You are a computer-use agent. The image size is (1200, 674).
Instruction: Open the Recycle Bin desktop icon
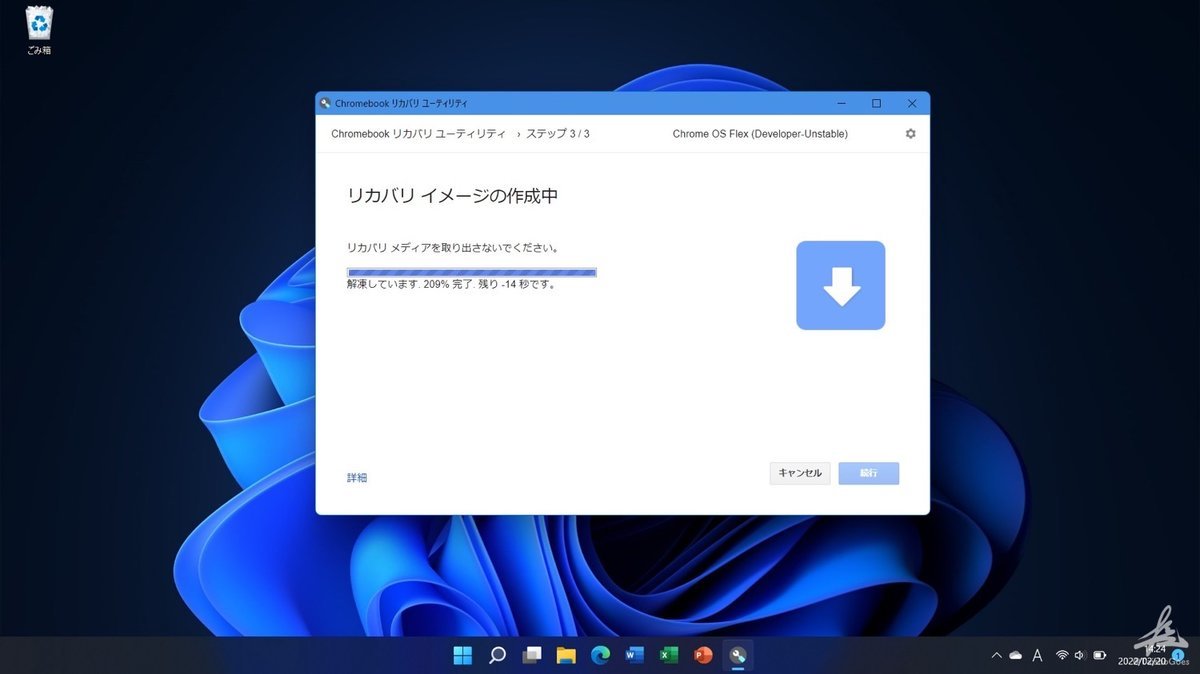(39, 30)
